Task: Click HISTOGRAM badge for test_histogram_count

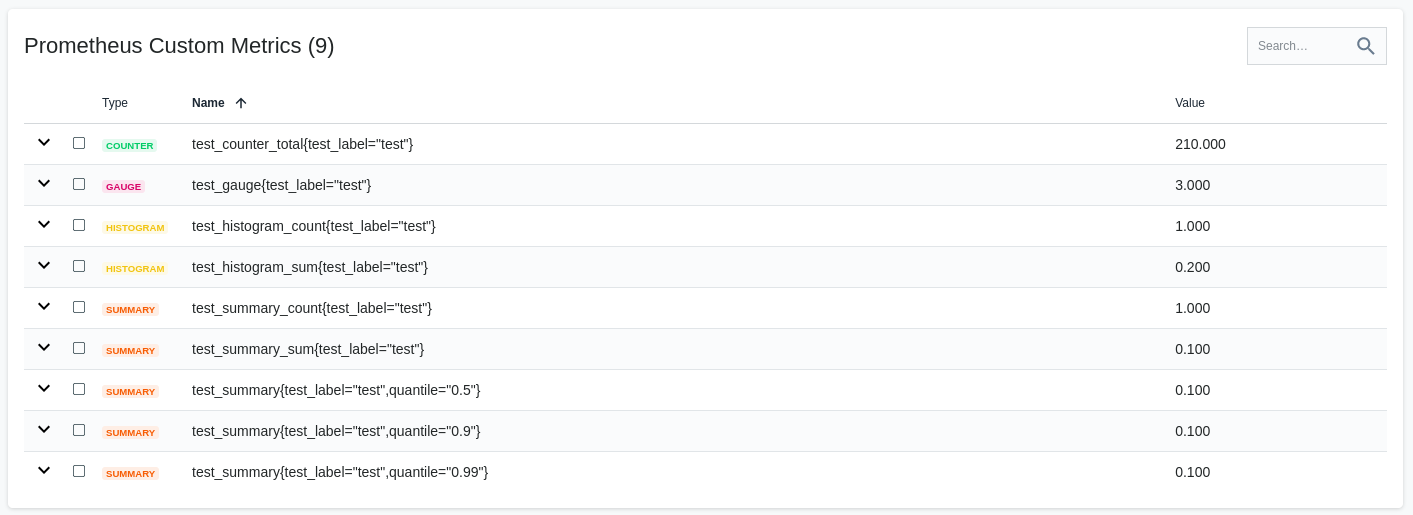Action: point(134,228)
